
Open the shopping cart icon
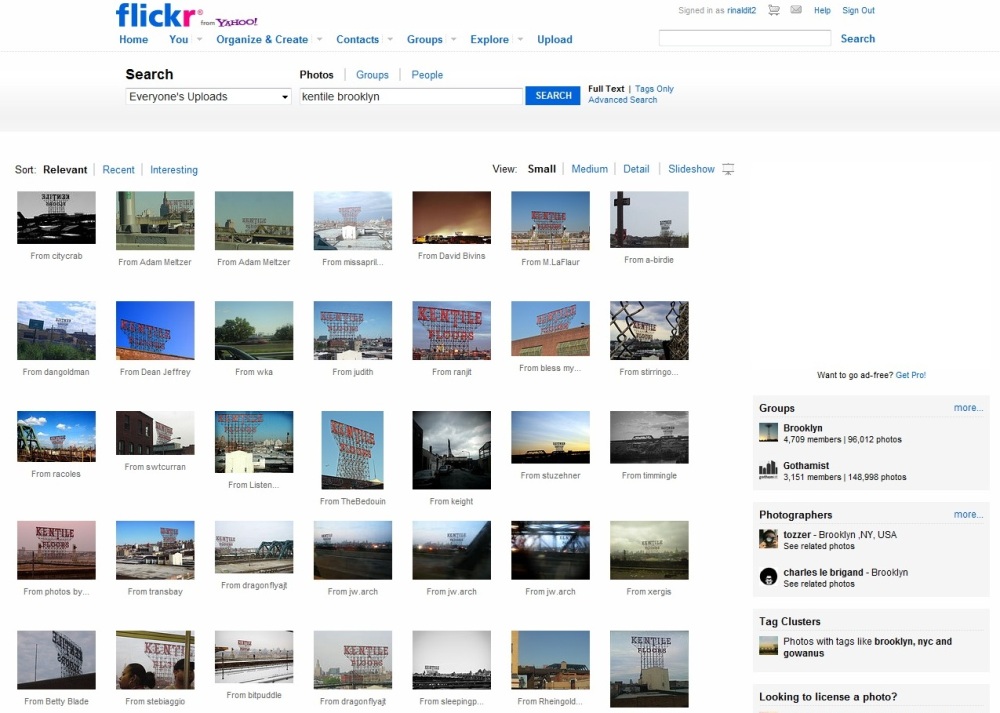click(x=774, y=10)
